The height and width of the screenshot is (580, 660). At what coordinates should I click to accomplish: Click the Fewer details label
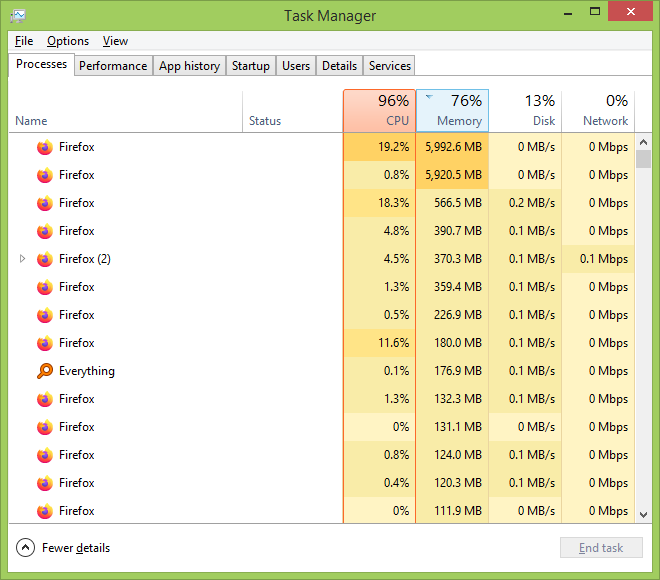[76, 548]
